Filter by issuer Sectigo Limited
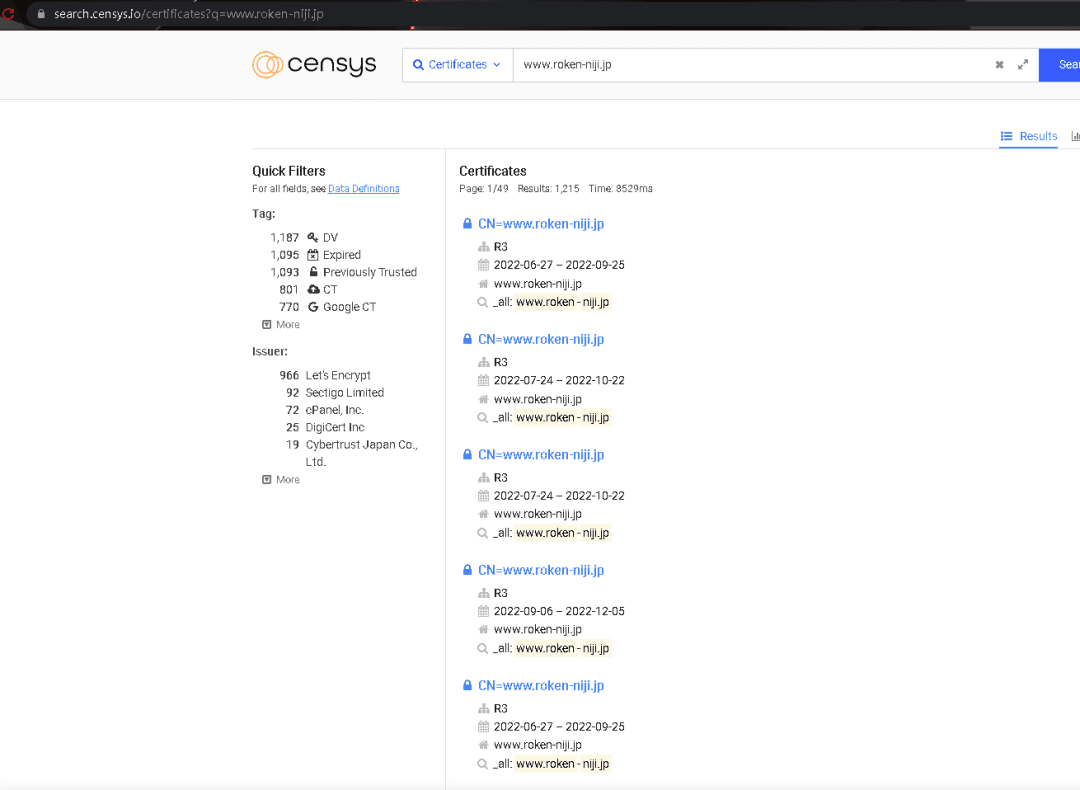Image resolution: width=1080 pixels, height=790 pixels. (x=344, y=393)
